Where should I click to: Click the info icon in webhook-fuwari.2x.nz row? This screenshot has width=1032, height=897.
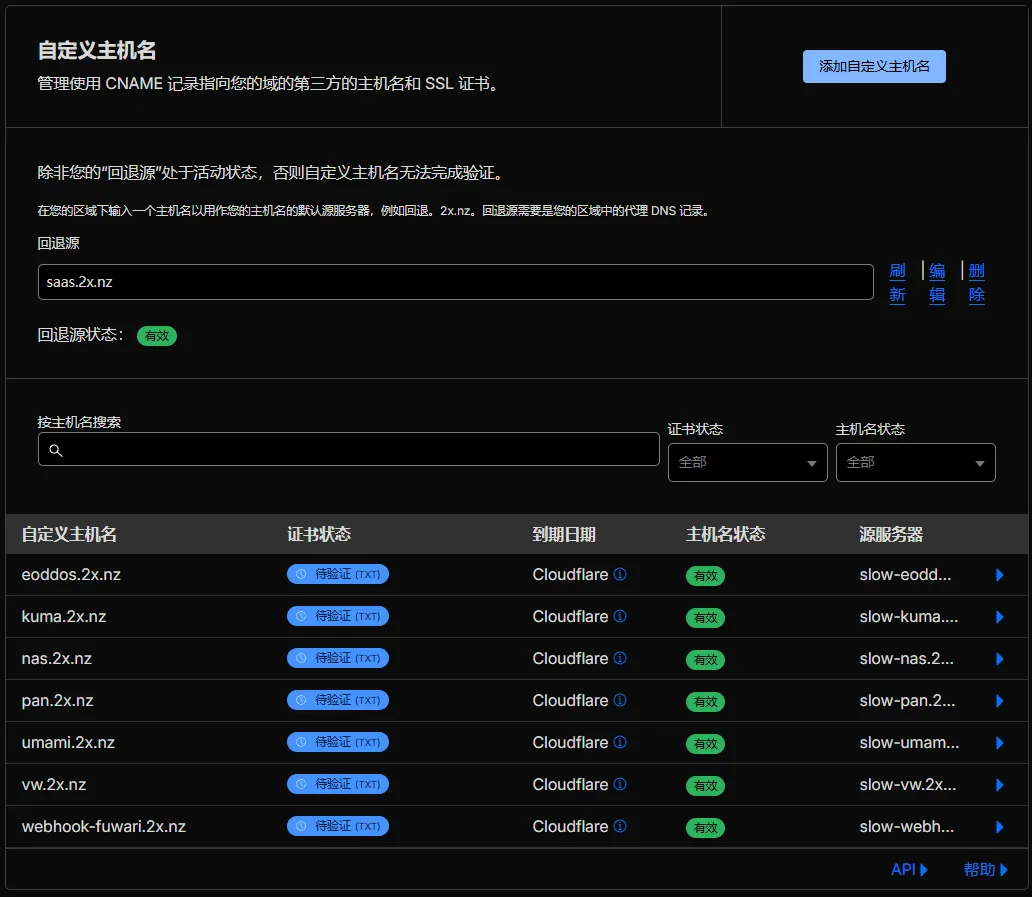point(620,827)
